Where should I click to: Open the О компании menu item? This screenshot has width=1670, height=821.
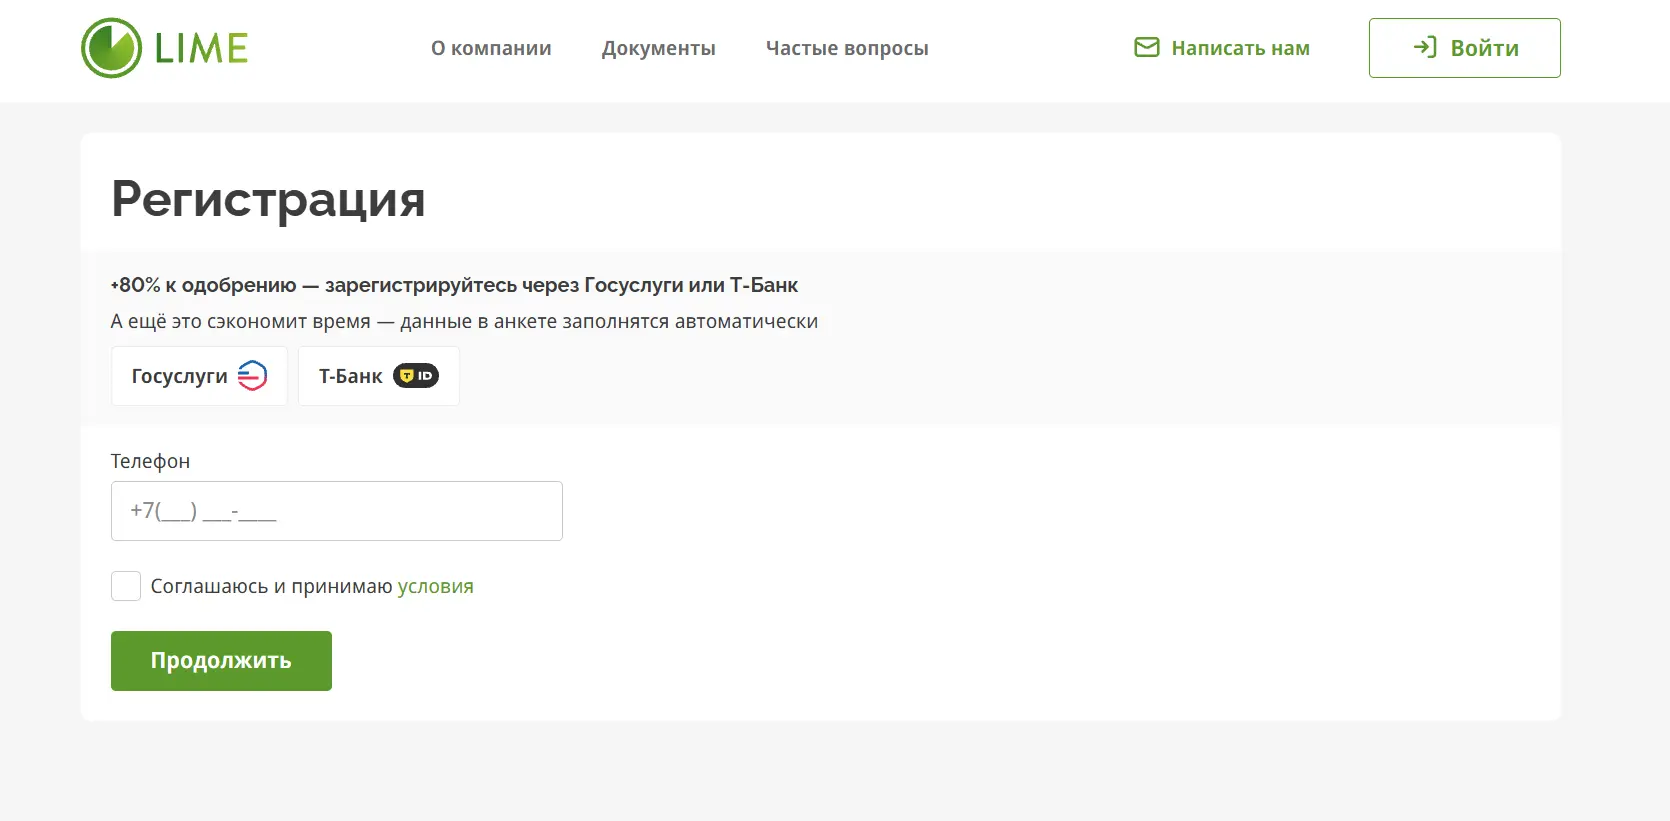[x=491, y=48]
